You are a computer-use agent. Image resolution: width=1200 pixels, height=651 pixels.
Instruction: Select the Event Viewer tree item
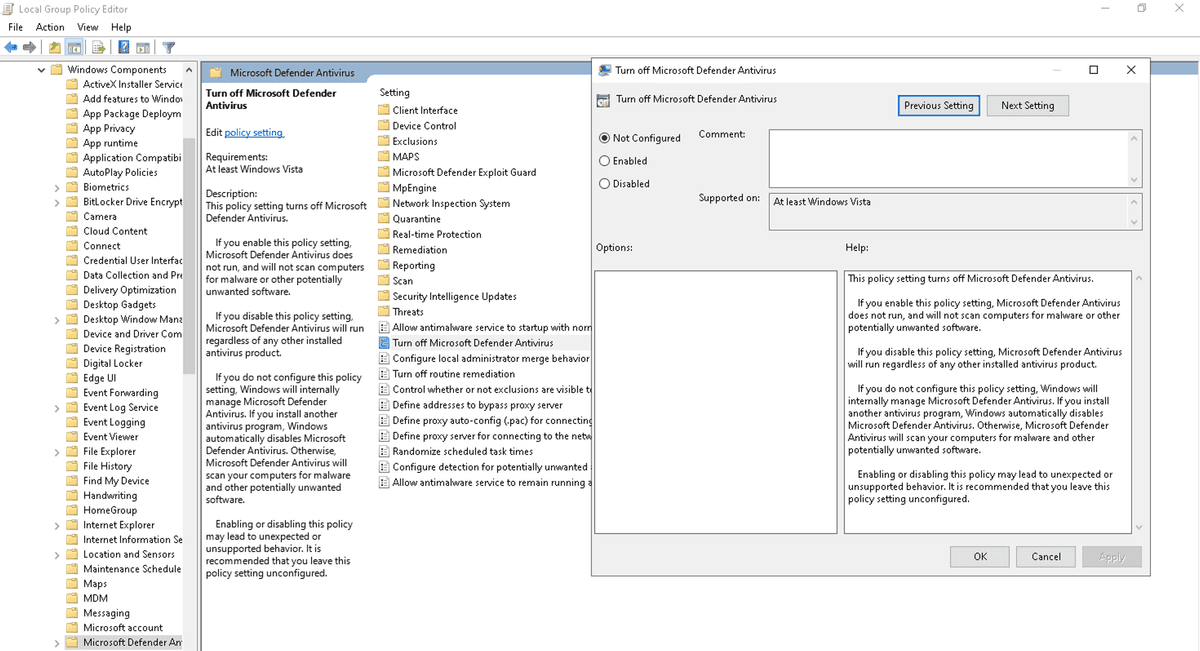[110, 437]
